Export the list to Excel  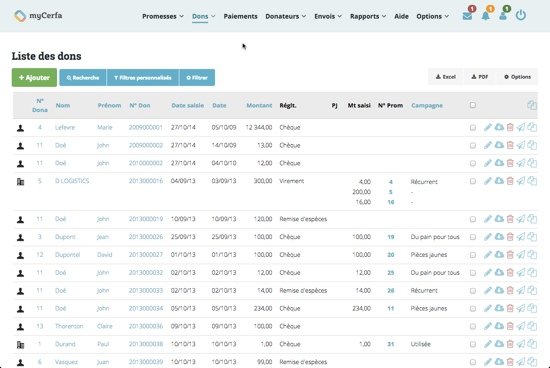pyautogui.click(x=445, y=77)
